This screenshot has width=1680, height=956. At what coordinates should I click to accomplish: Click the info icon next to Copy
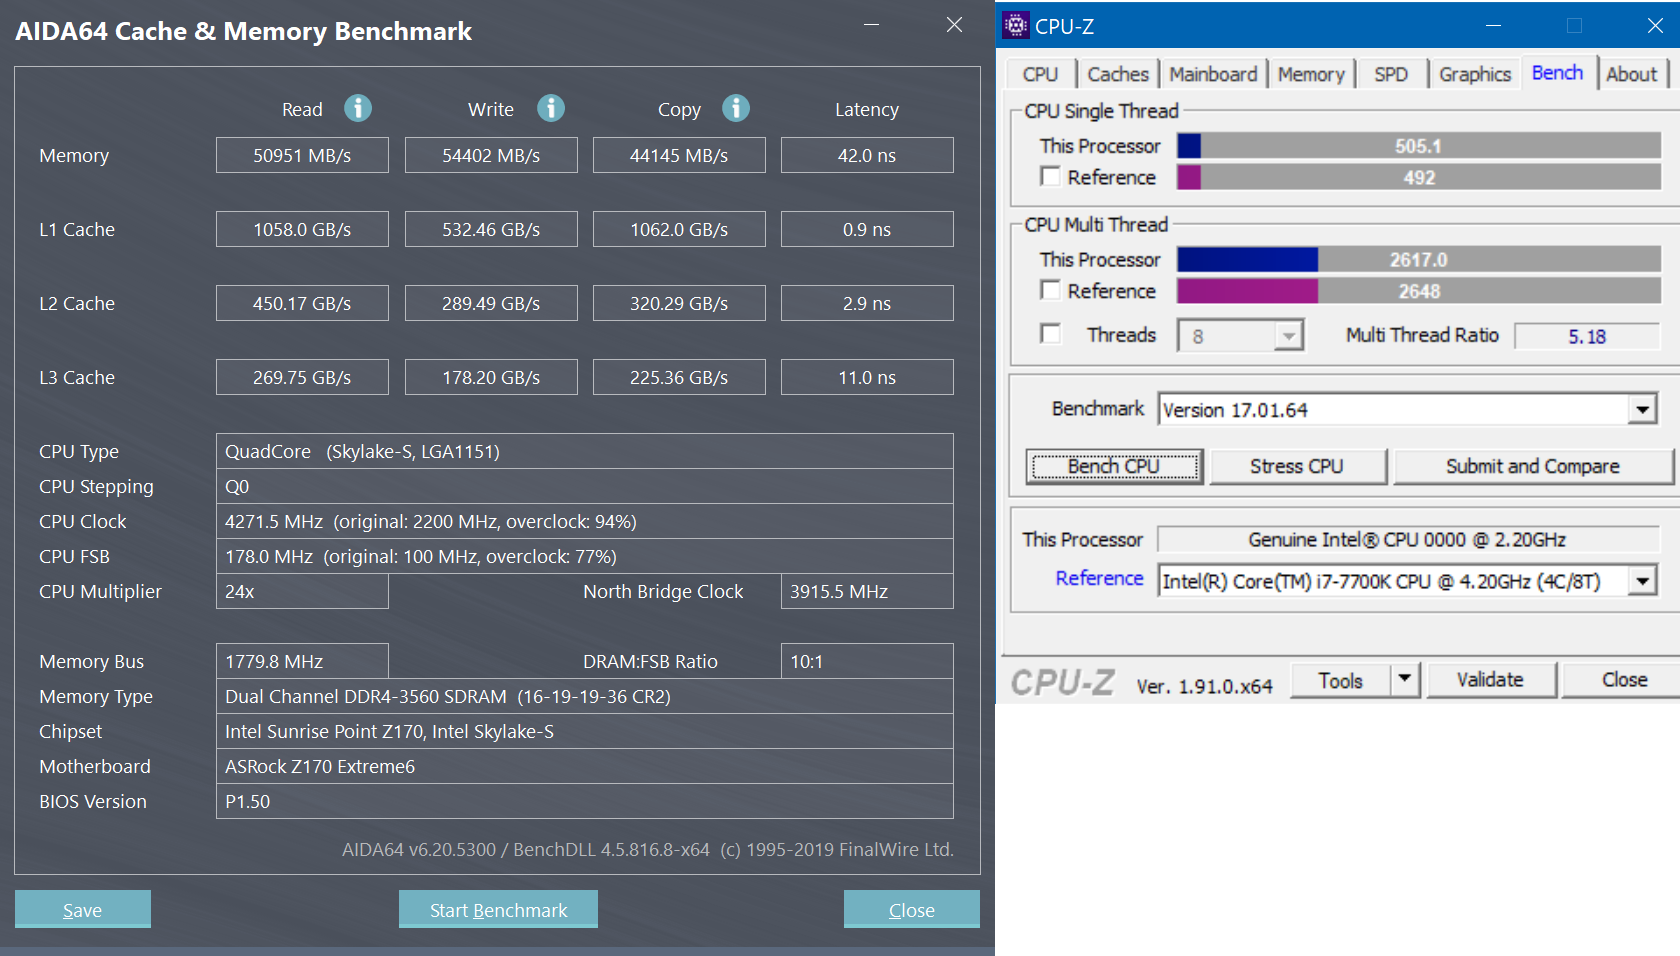[x=736, y=108]
